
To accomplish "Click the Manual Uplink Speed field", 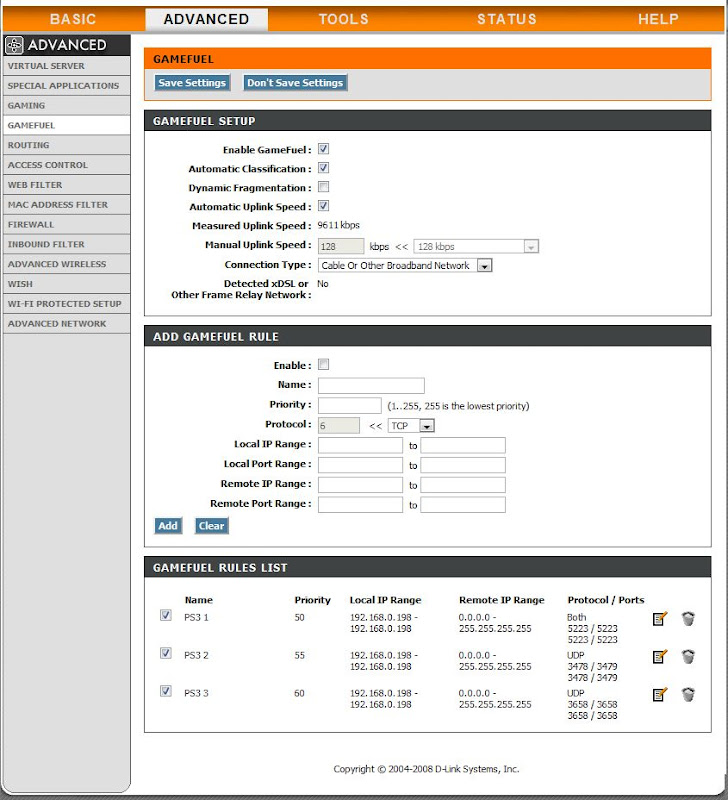I will click(341, 246).
